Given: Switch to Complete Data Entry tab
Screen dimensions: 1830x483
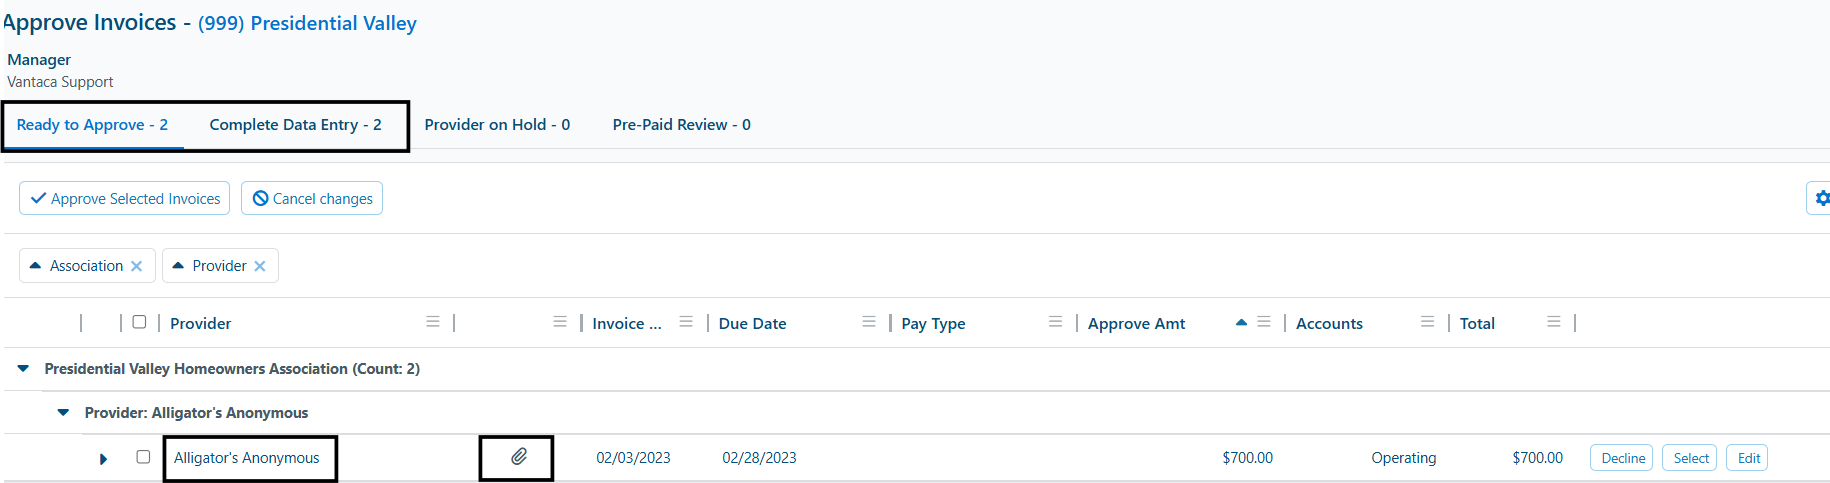Looking at the screenshot, I should [x=295, y=125].
